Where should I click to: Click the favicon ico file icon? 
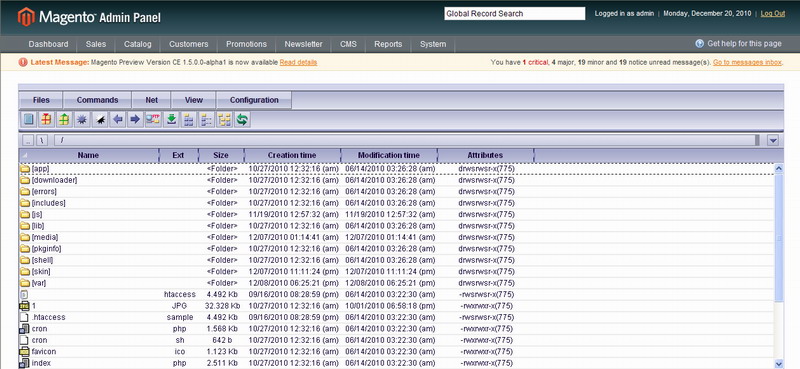[x=24, y=352]
